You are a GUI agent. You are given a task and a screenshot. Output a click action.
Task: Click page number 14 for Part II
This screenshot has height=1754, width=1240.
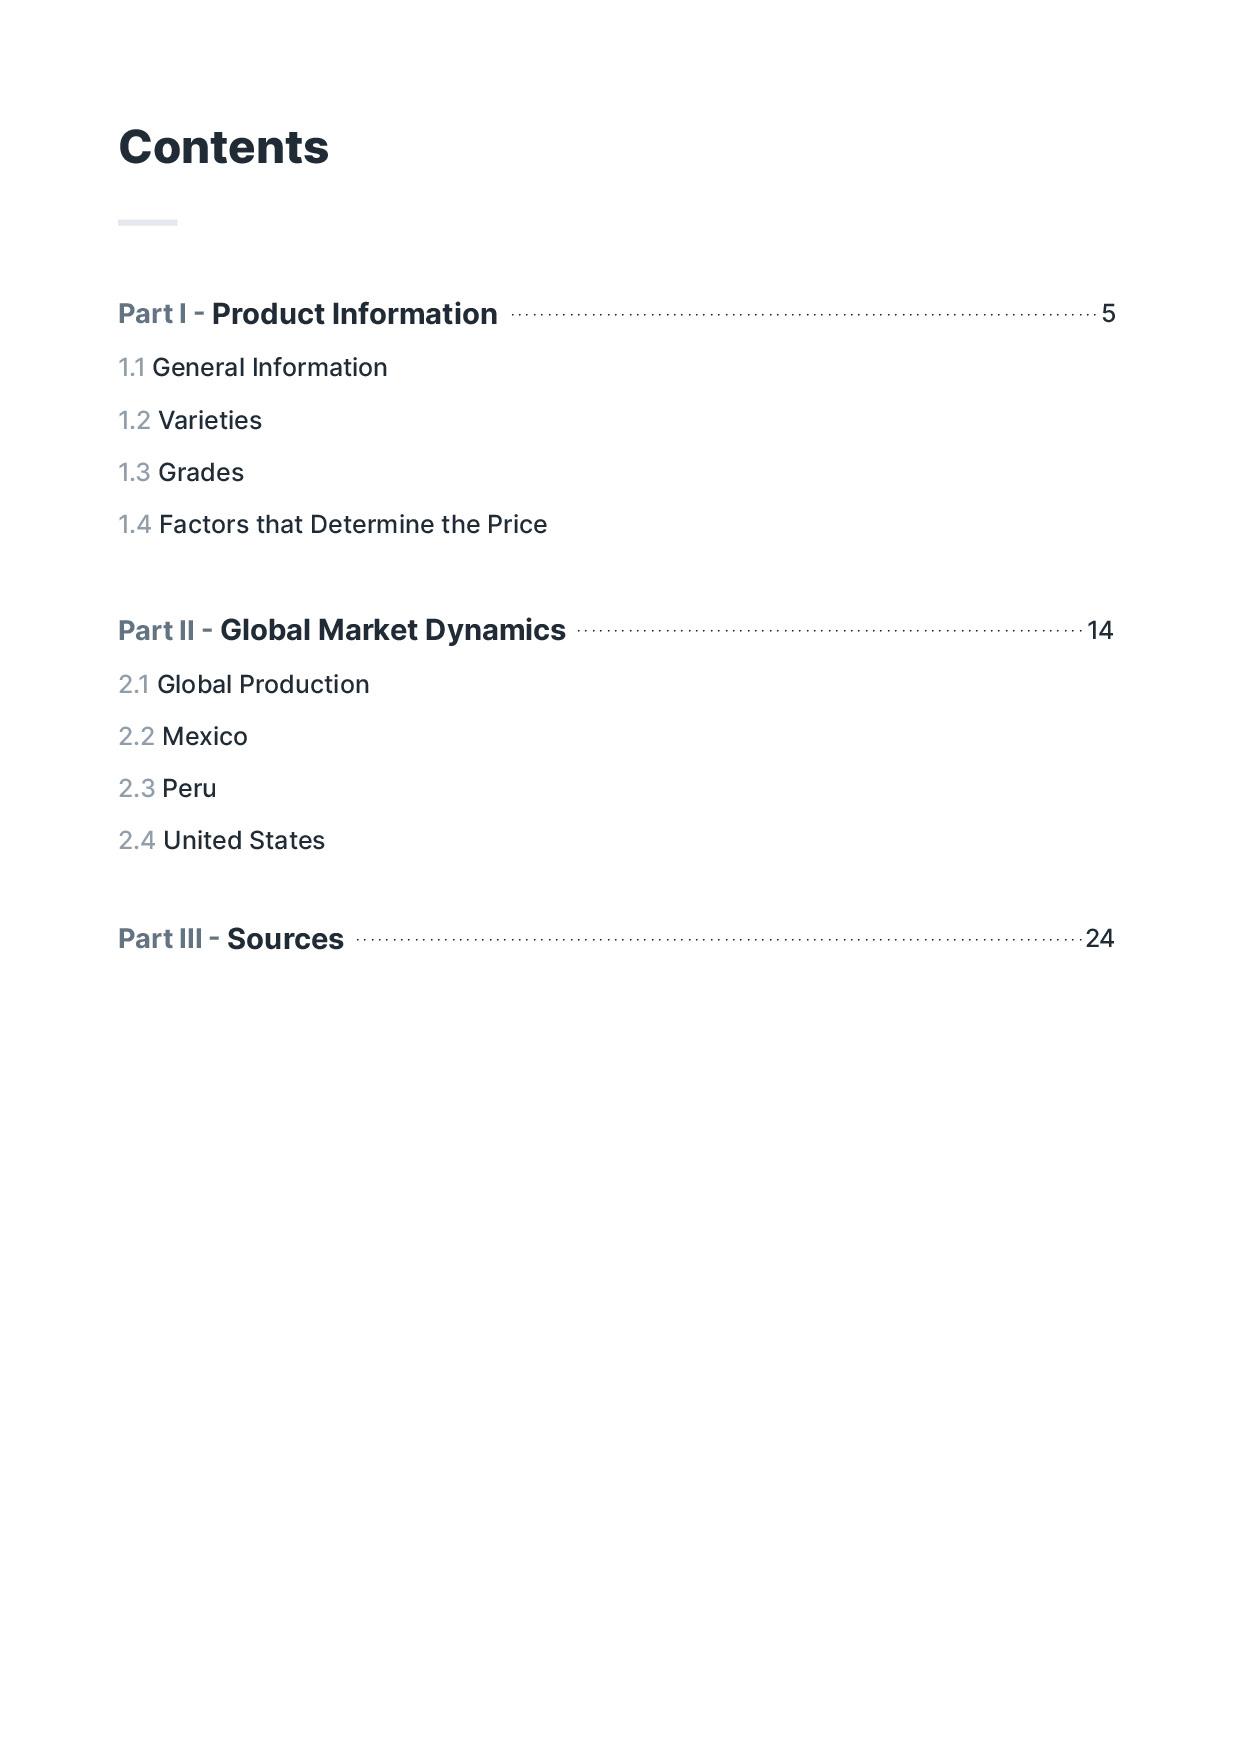1100,630
